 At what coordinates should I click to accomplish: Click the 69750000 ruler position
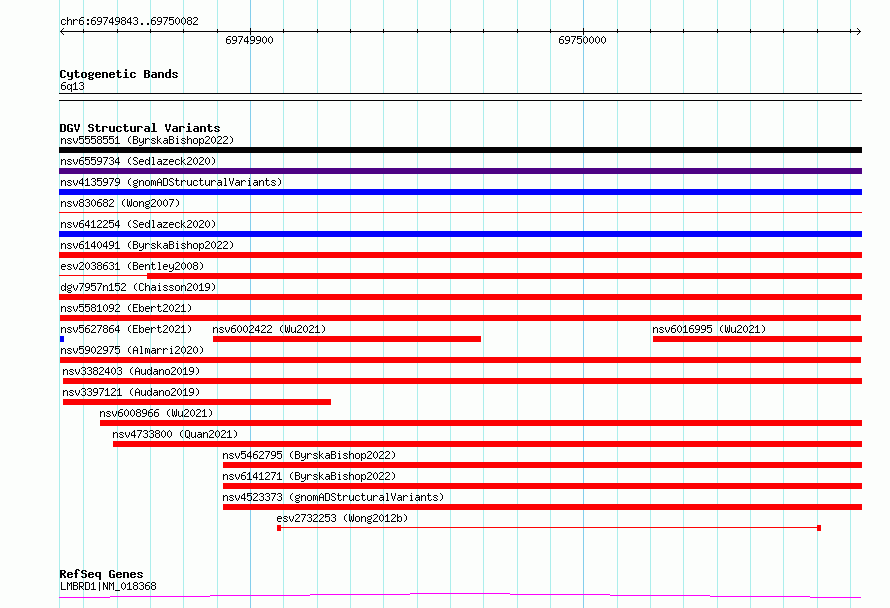click(x=582, y=40)
